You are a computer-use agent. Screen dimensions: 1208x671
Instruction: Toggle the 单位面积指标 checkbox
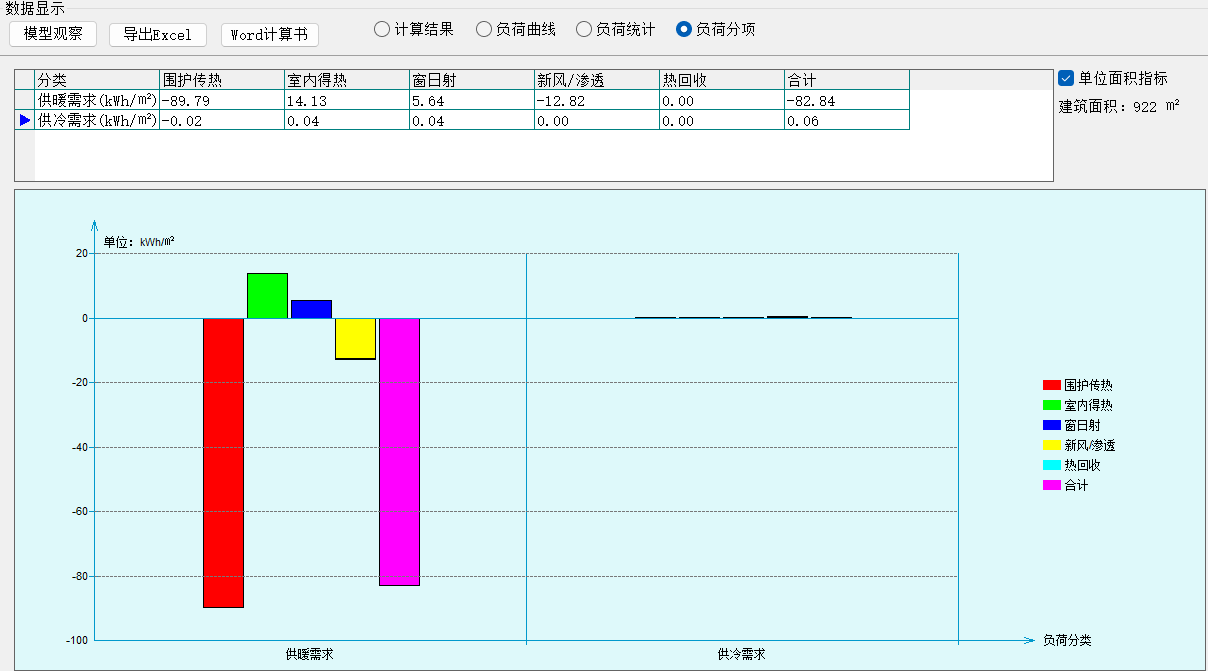click(1066, 78)
